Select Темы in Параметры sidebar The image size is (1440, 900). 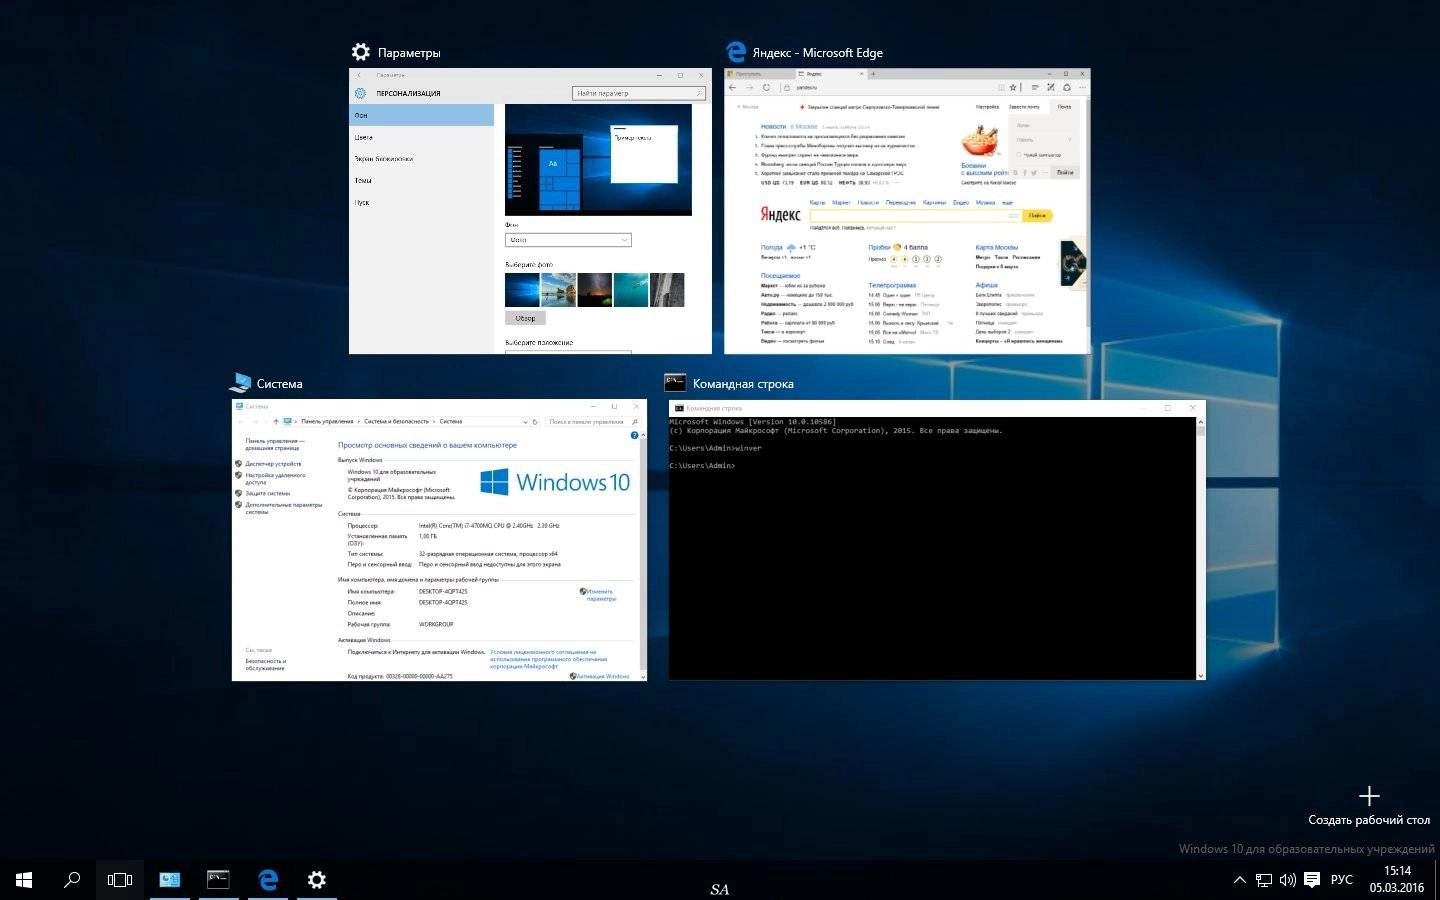point(421,181)
